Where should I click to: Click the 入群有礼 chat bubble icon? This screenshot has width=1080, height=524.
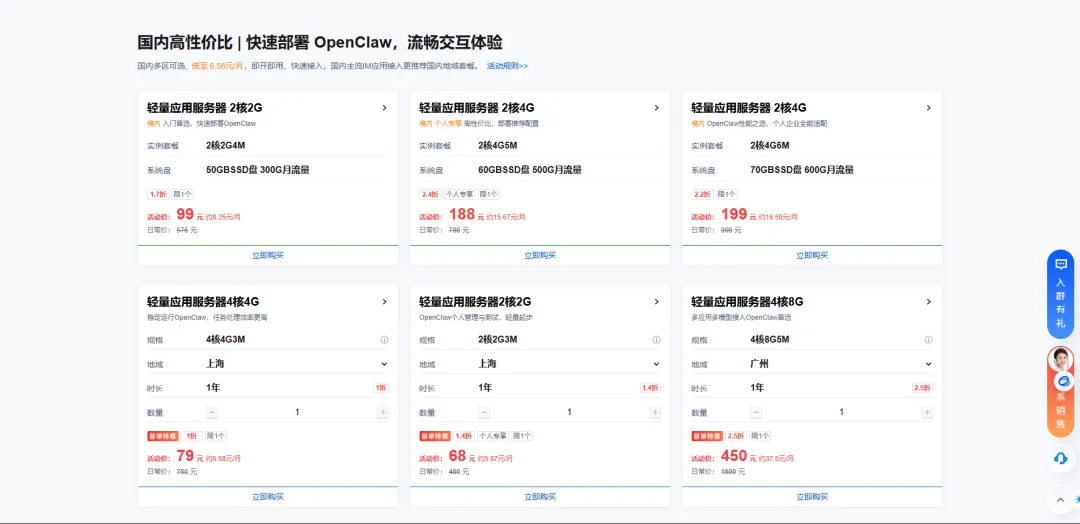click(x=1061, y=264)
